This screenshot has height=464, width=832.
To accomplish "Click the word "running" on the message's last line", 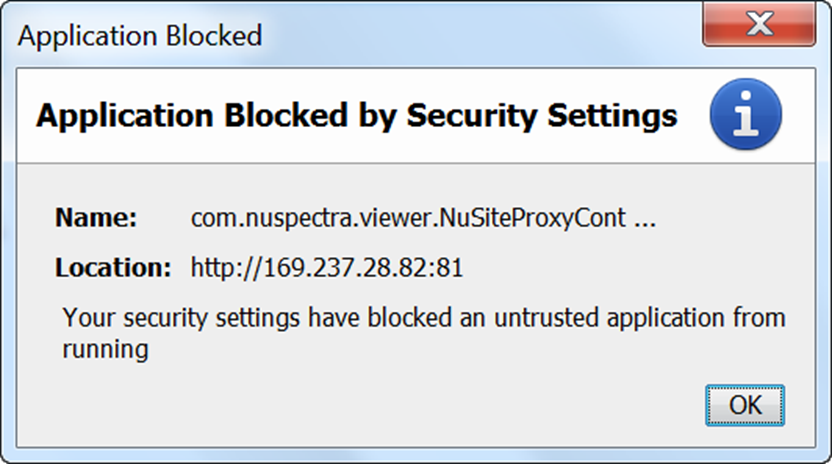I will [105, 349].
